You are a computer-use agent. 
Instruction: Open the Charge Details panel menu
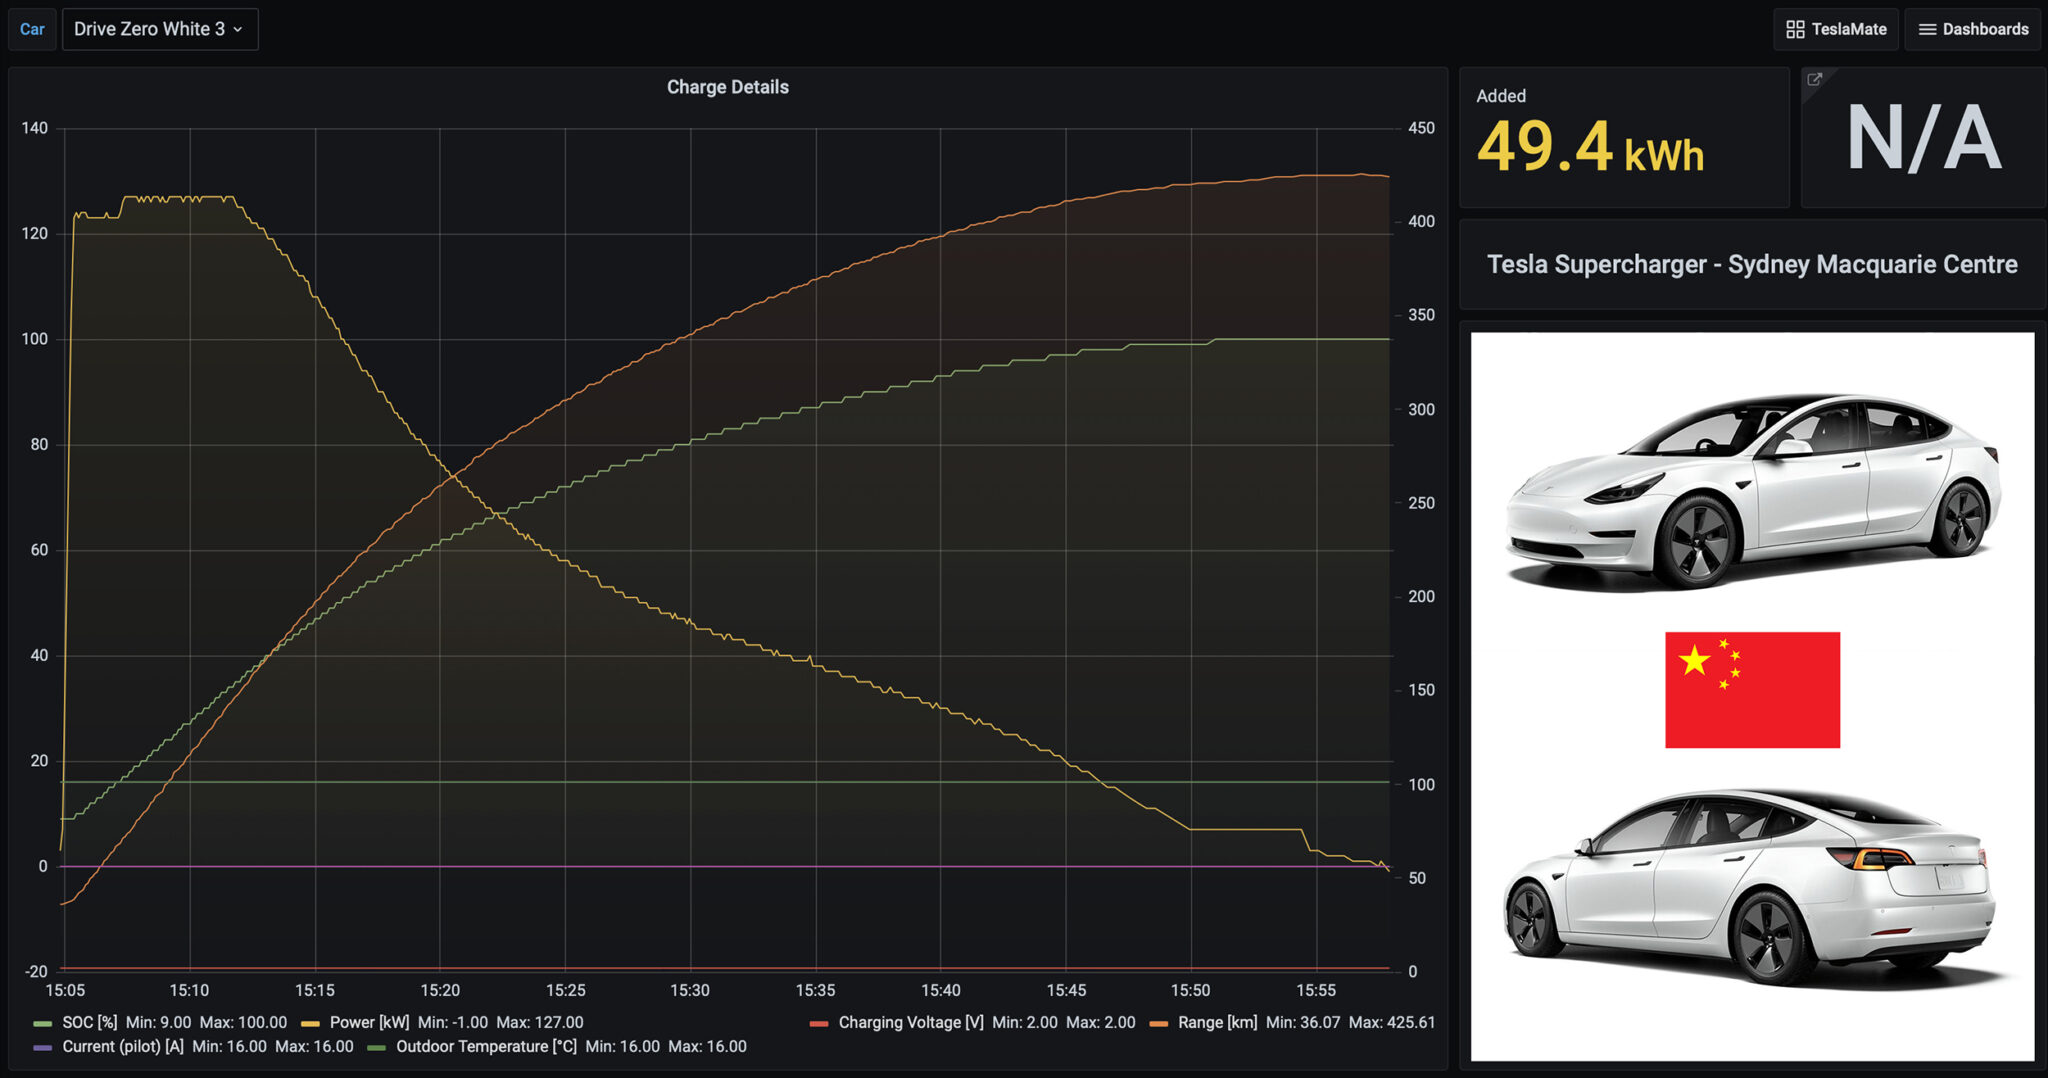tap(728, 87)
